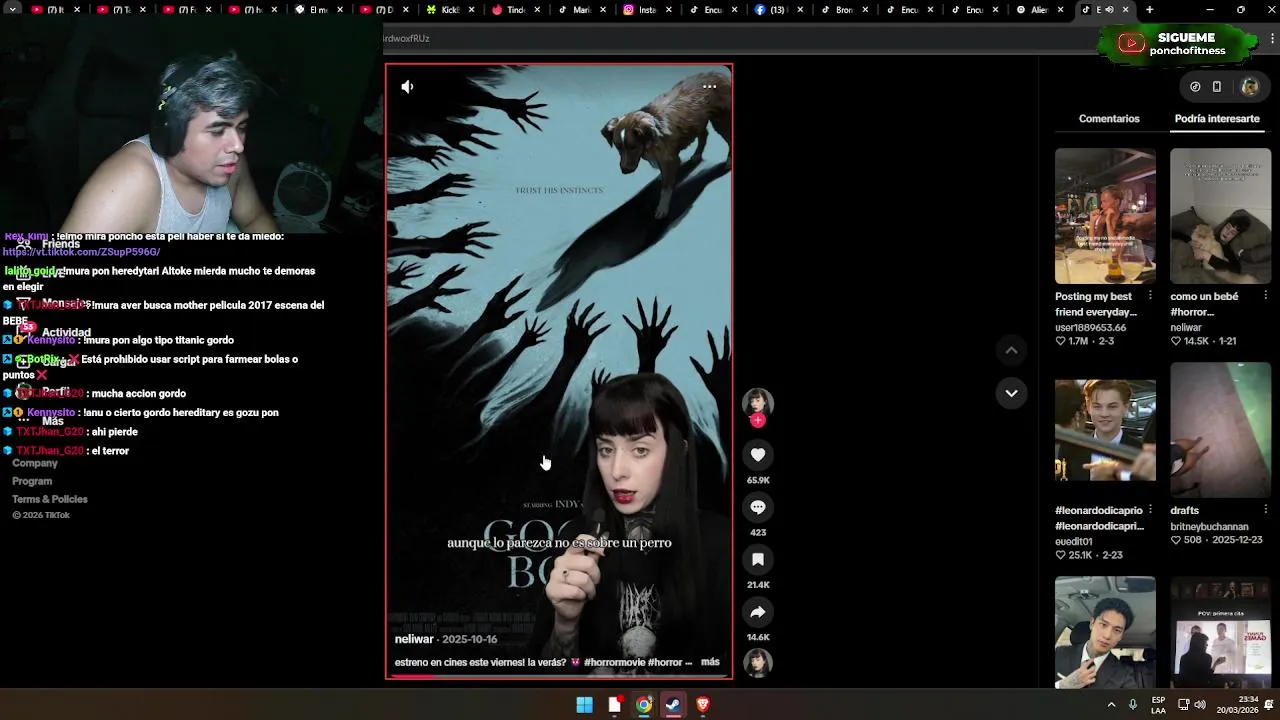The image size is (1280, 720).
Task: Follow the creator using red plus badge
Action: pyautogui.click(x=758, y=421)
